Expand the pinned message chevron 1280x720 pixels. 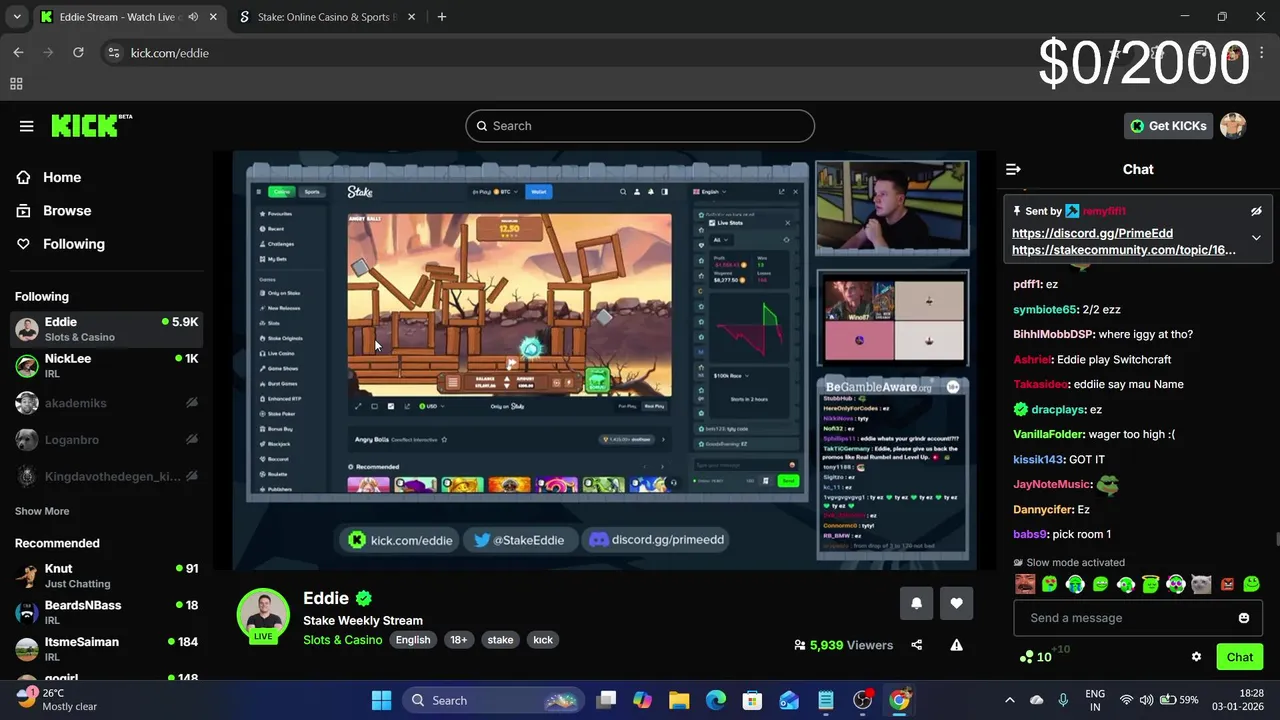(1256, 238)
